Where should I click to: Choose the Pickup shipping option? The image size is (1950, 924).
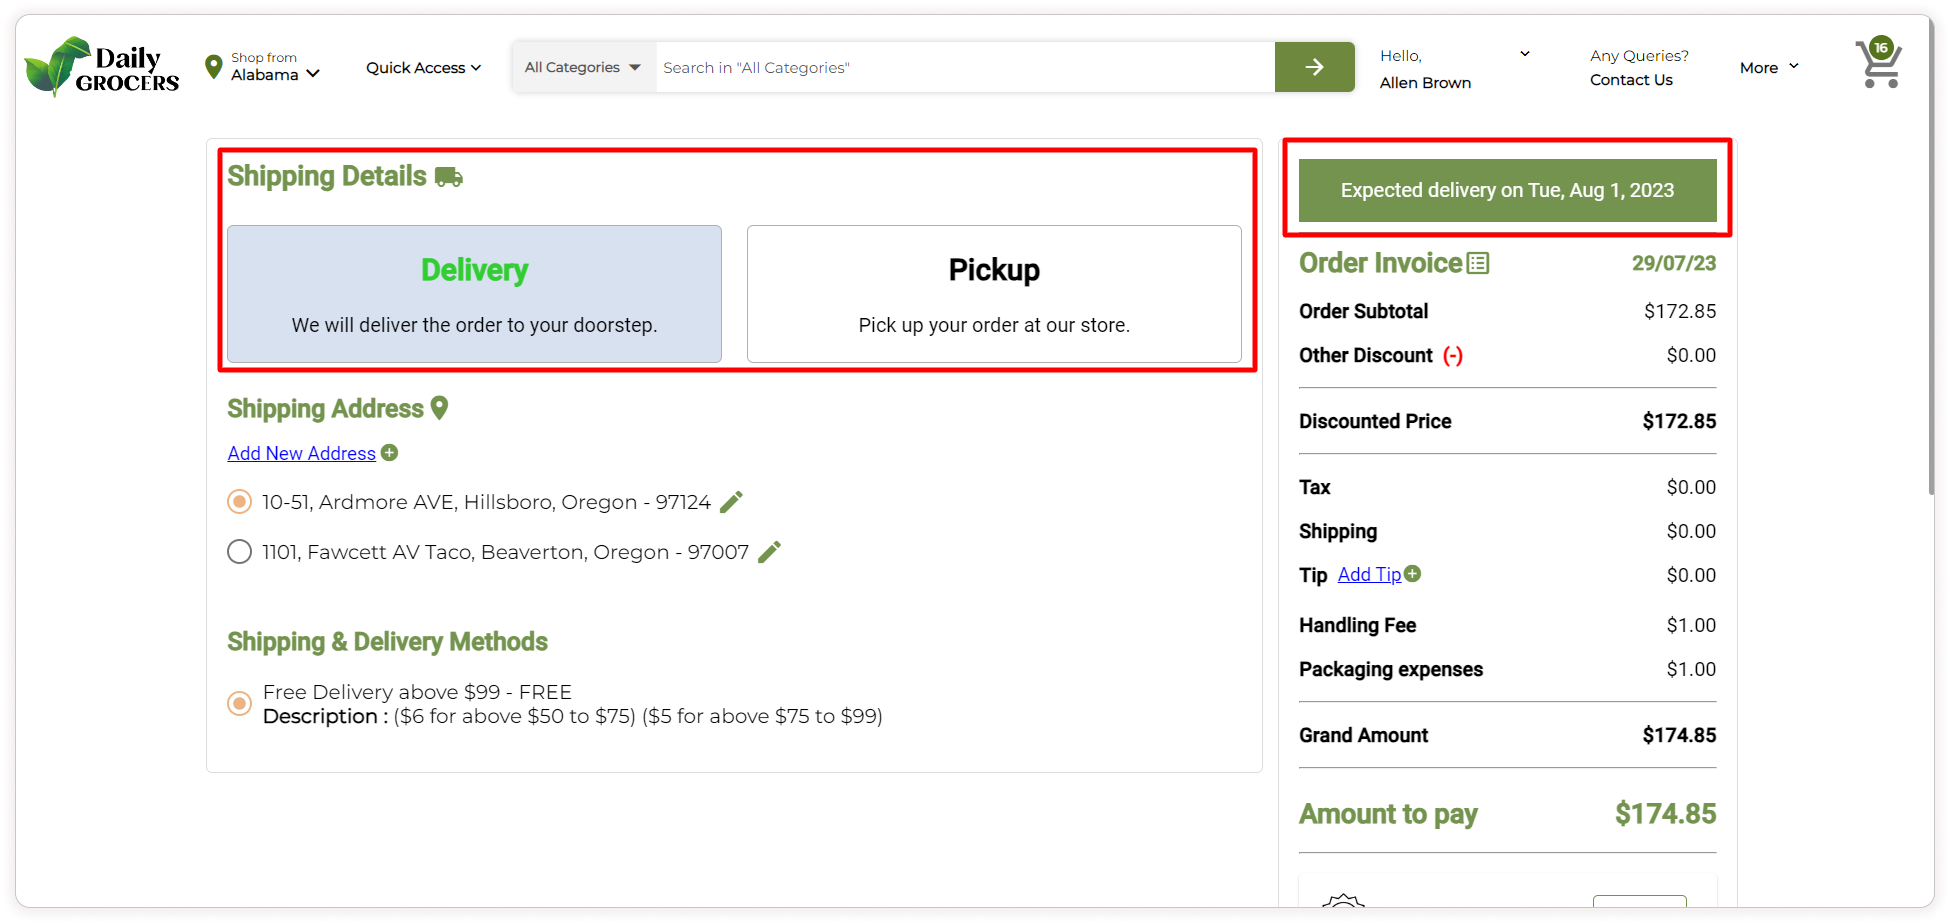pyautogui.click(x=994, y=294)
